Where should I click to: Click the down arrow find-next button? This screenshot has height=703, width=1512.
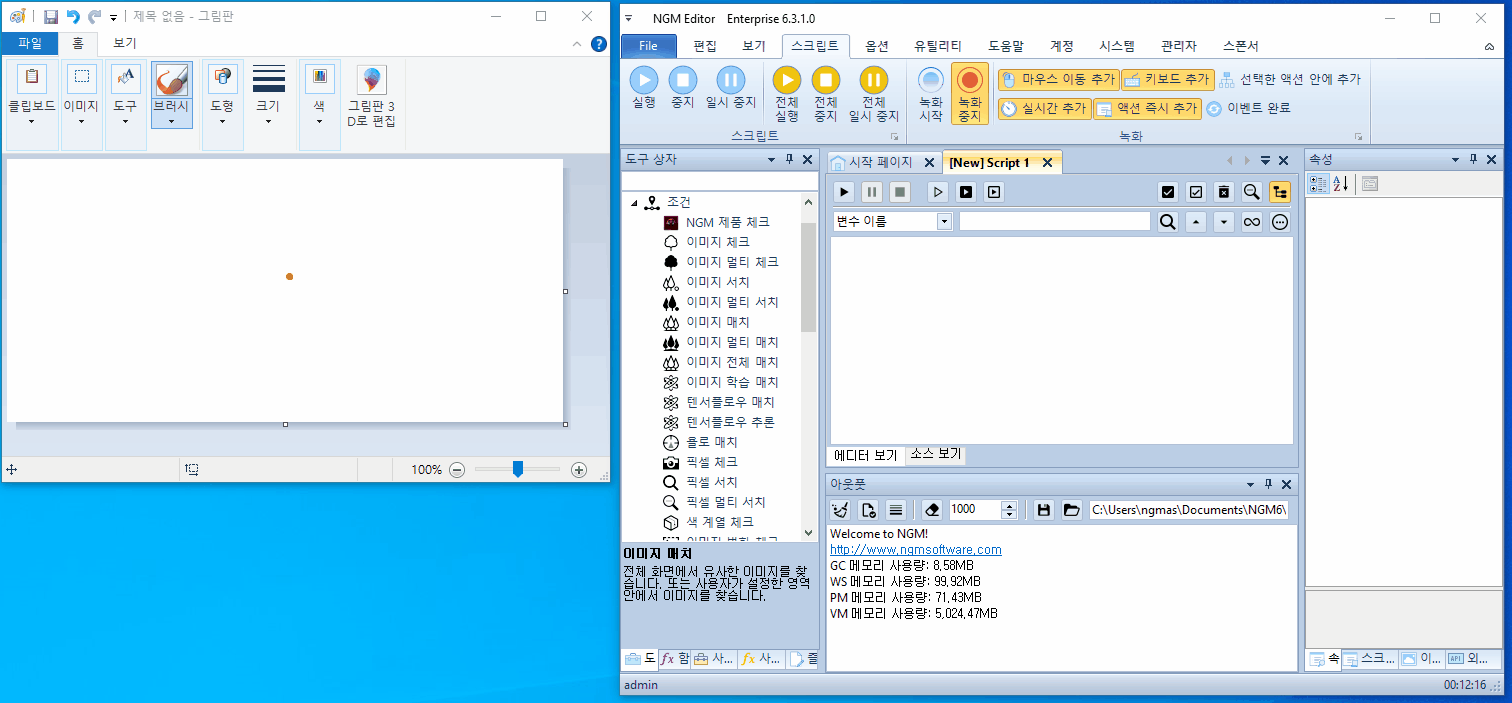[x=1223, y=222]
